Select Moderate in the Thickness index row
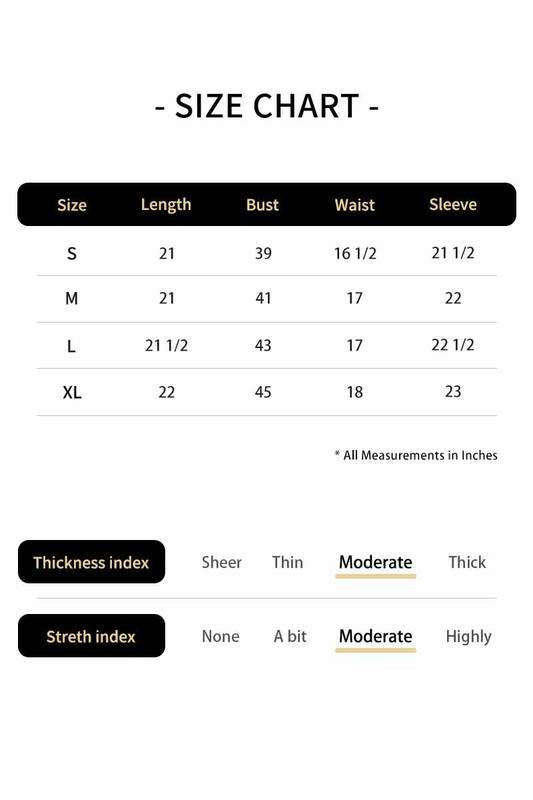533x800 pixels. [x=375, y=562]
